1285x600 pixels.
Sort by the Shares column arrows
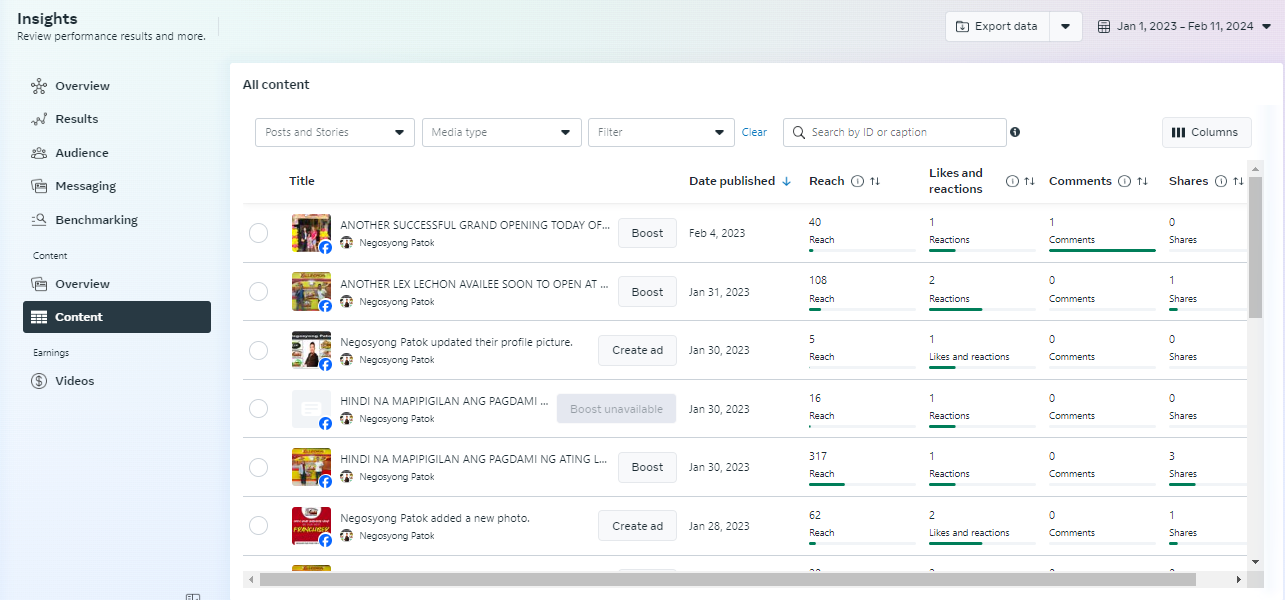(1238, 181)
